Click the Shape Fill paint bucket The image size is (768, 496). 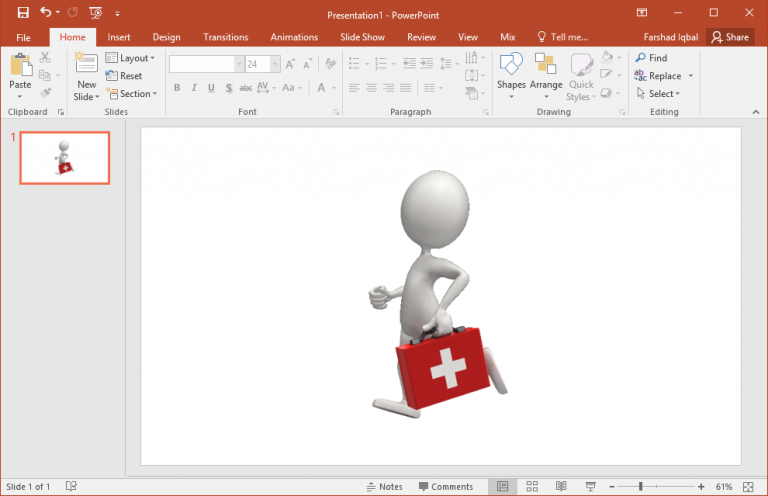(x=607, y=57)
